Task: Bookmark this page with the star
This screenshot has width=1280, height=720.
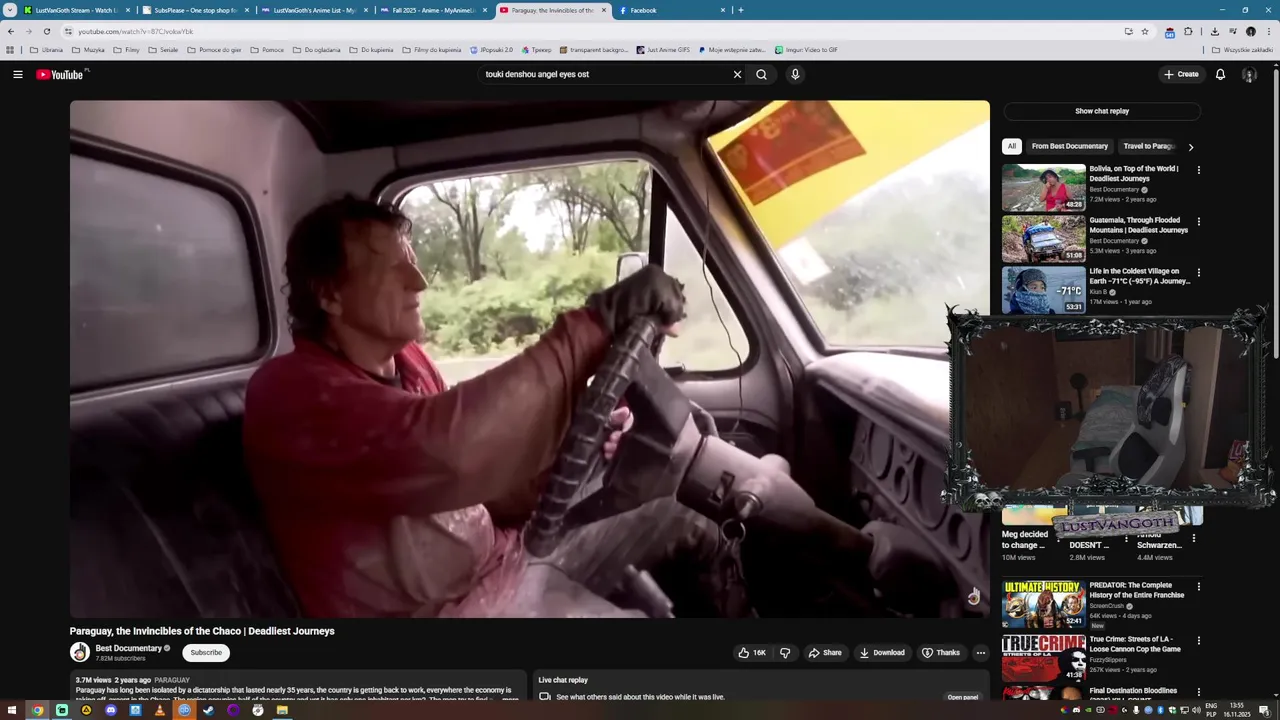Action: click(x=1145, y=31)
